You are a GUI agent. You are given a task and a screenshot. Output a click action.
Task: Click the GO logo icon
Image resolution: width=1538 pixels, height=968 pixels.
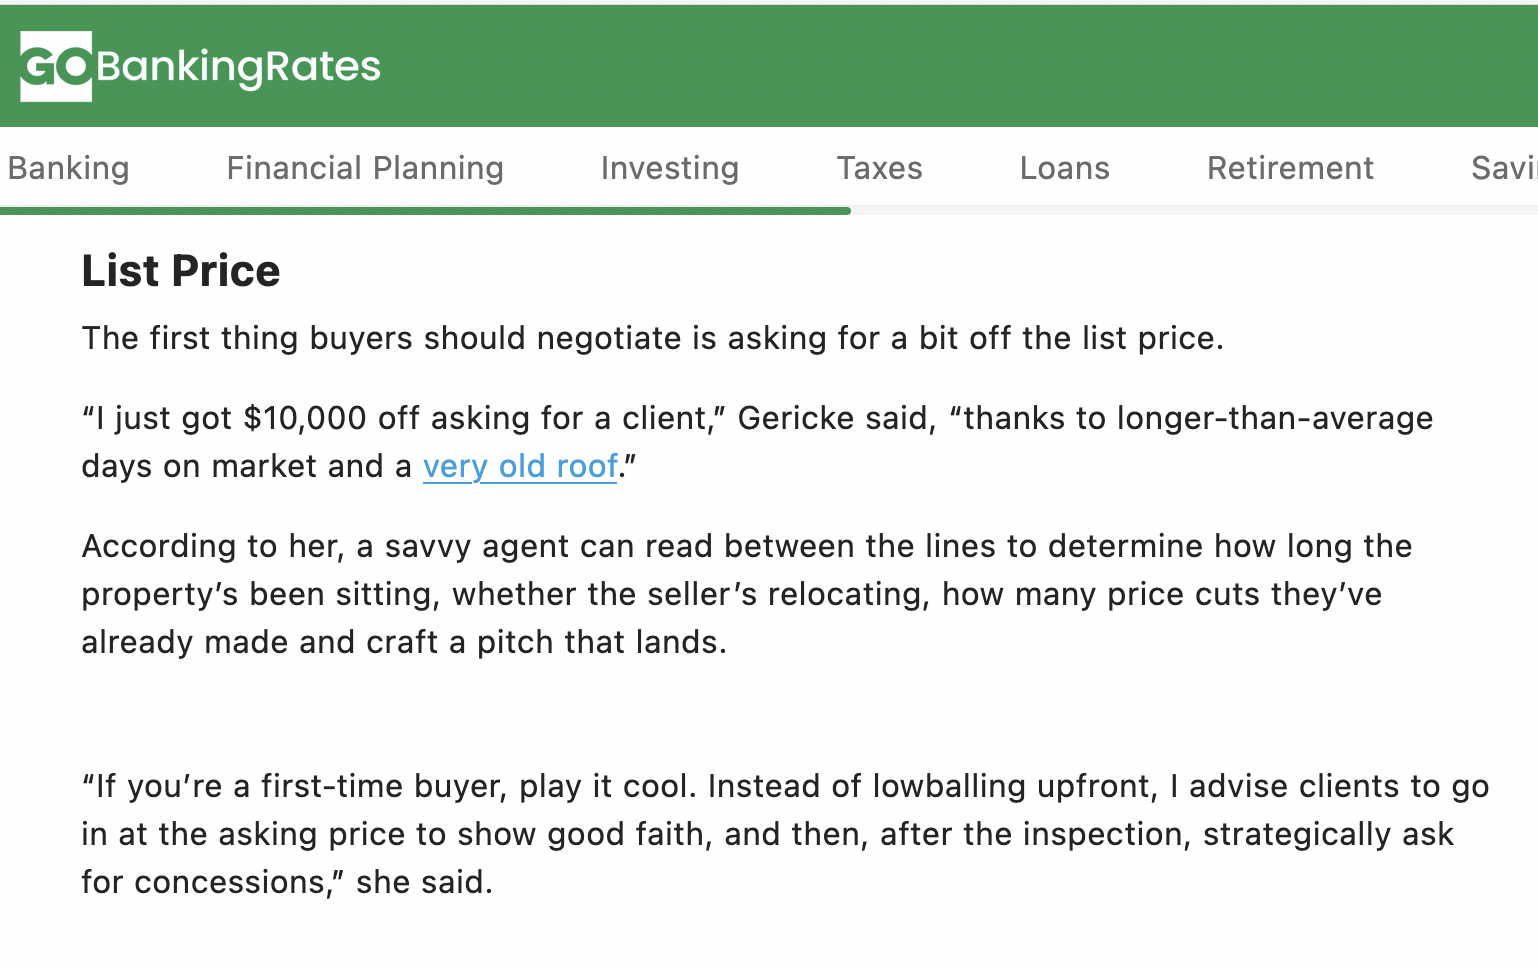click(x=56, y=67)
